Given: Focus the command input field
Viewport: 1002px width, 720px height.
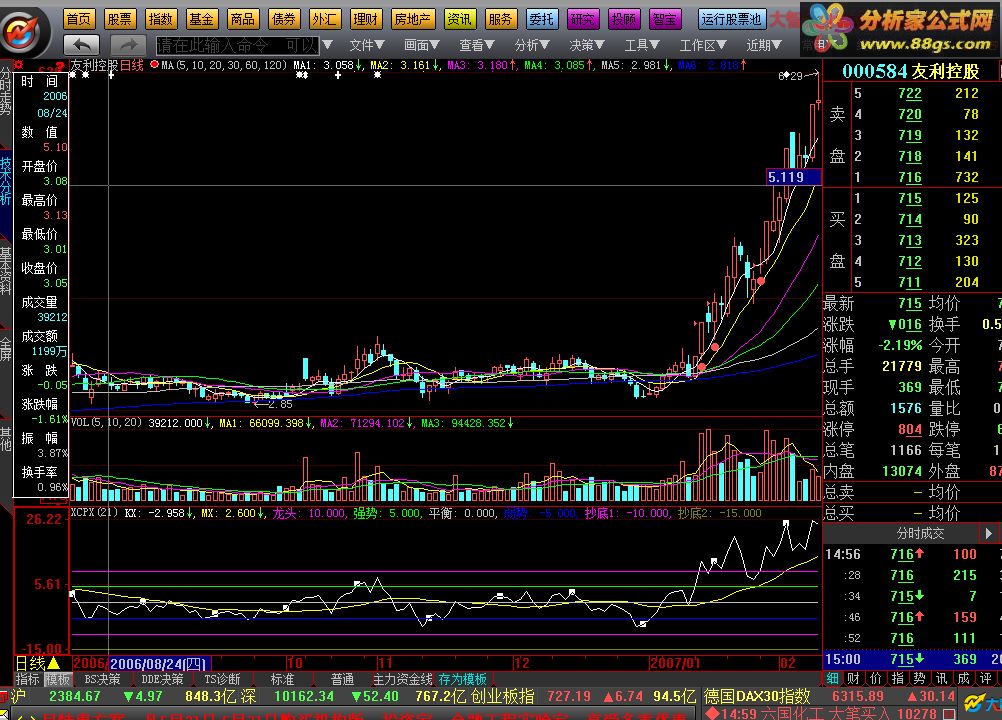Looking at the screenshot, I should pos(237,45).
